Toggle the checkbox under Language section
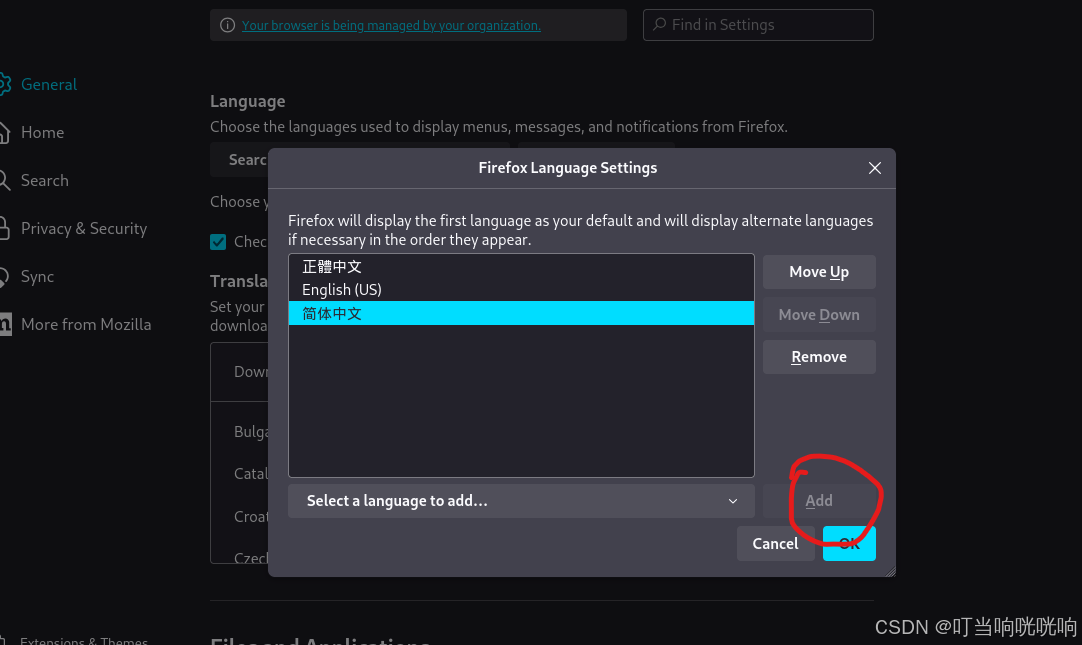1082x645 pixels. pos(218,241)
